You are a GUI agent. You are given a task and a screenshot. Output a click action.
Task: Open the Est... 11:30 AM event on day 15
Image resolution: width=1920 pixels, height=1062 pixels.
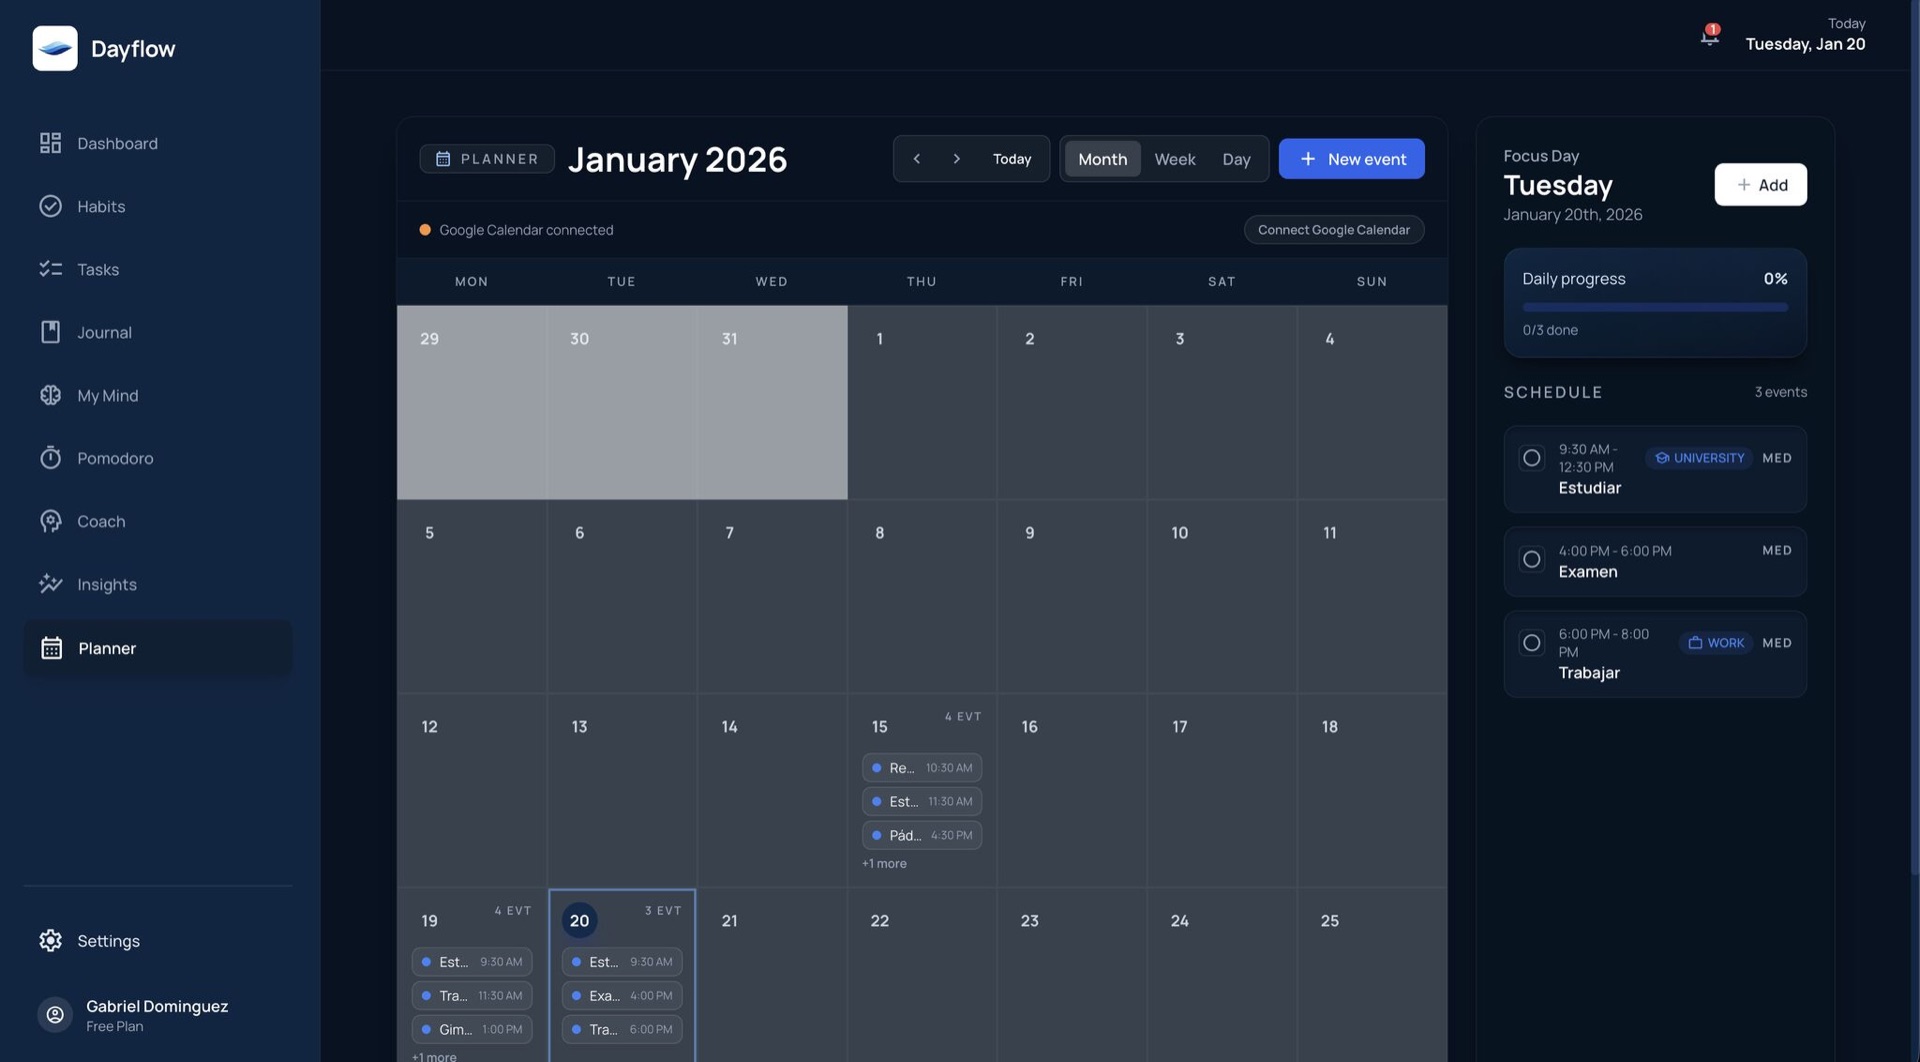(x=922, y=802)
